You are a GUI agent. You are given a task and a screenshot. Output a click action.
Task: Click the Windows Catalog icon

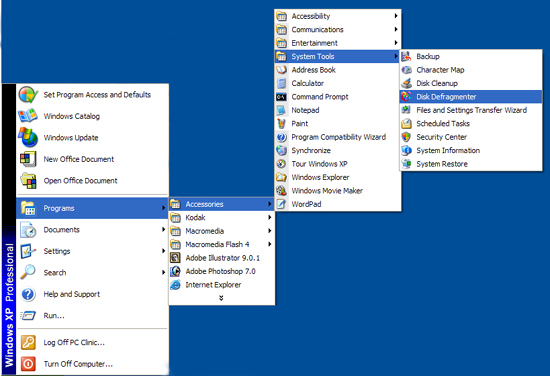pos(28,116)
